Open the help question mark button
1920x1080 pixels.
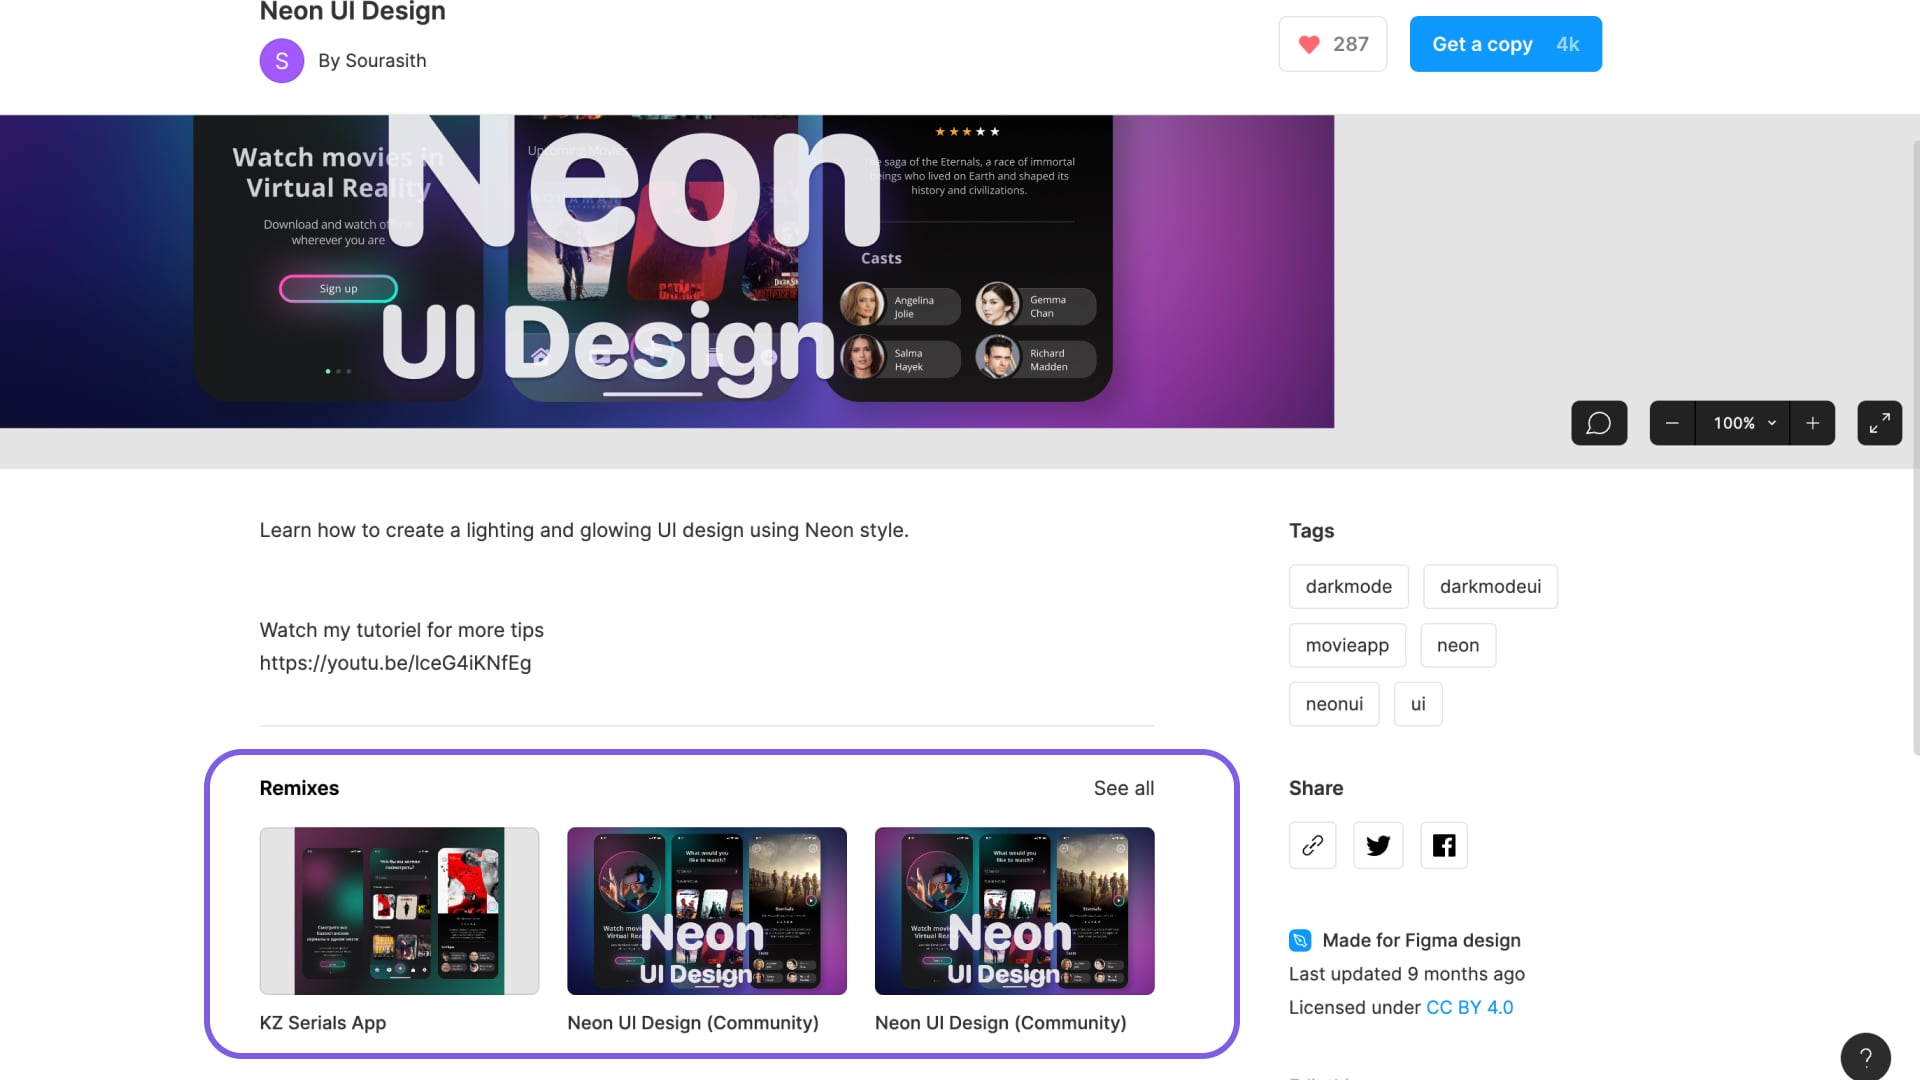(x=1866, y=1057)
